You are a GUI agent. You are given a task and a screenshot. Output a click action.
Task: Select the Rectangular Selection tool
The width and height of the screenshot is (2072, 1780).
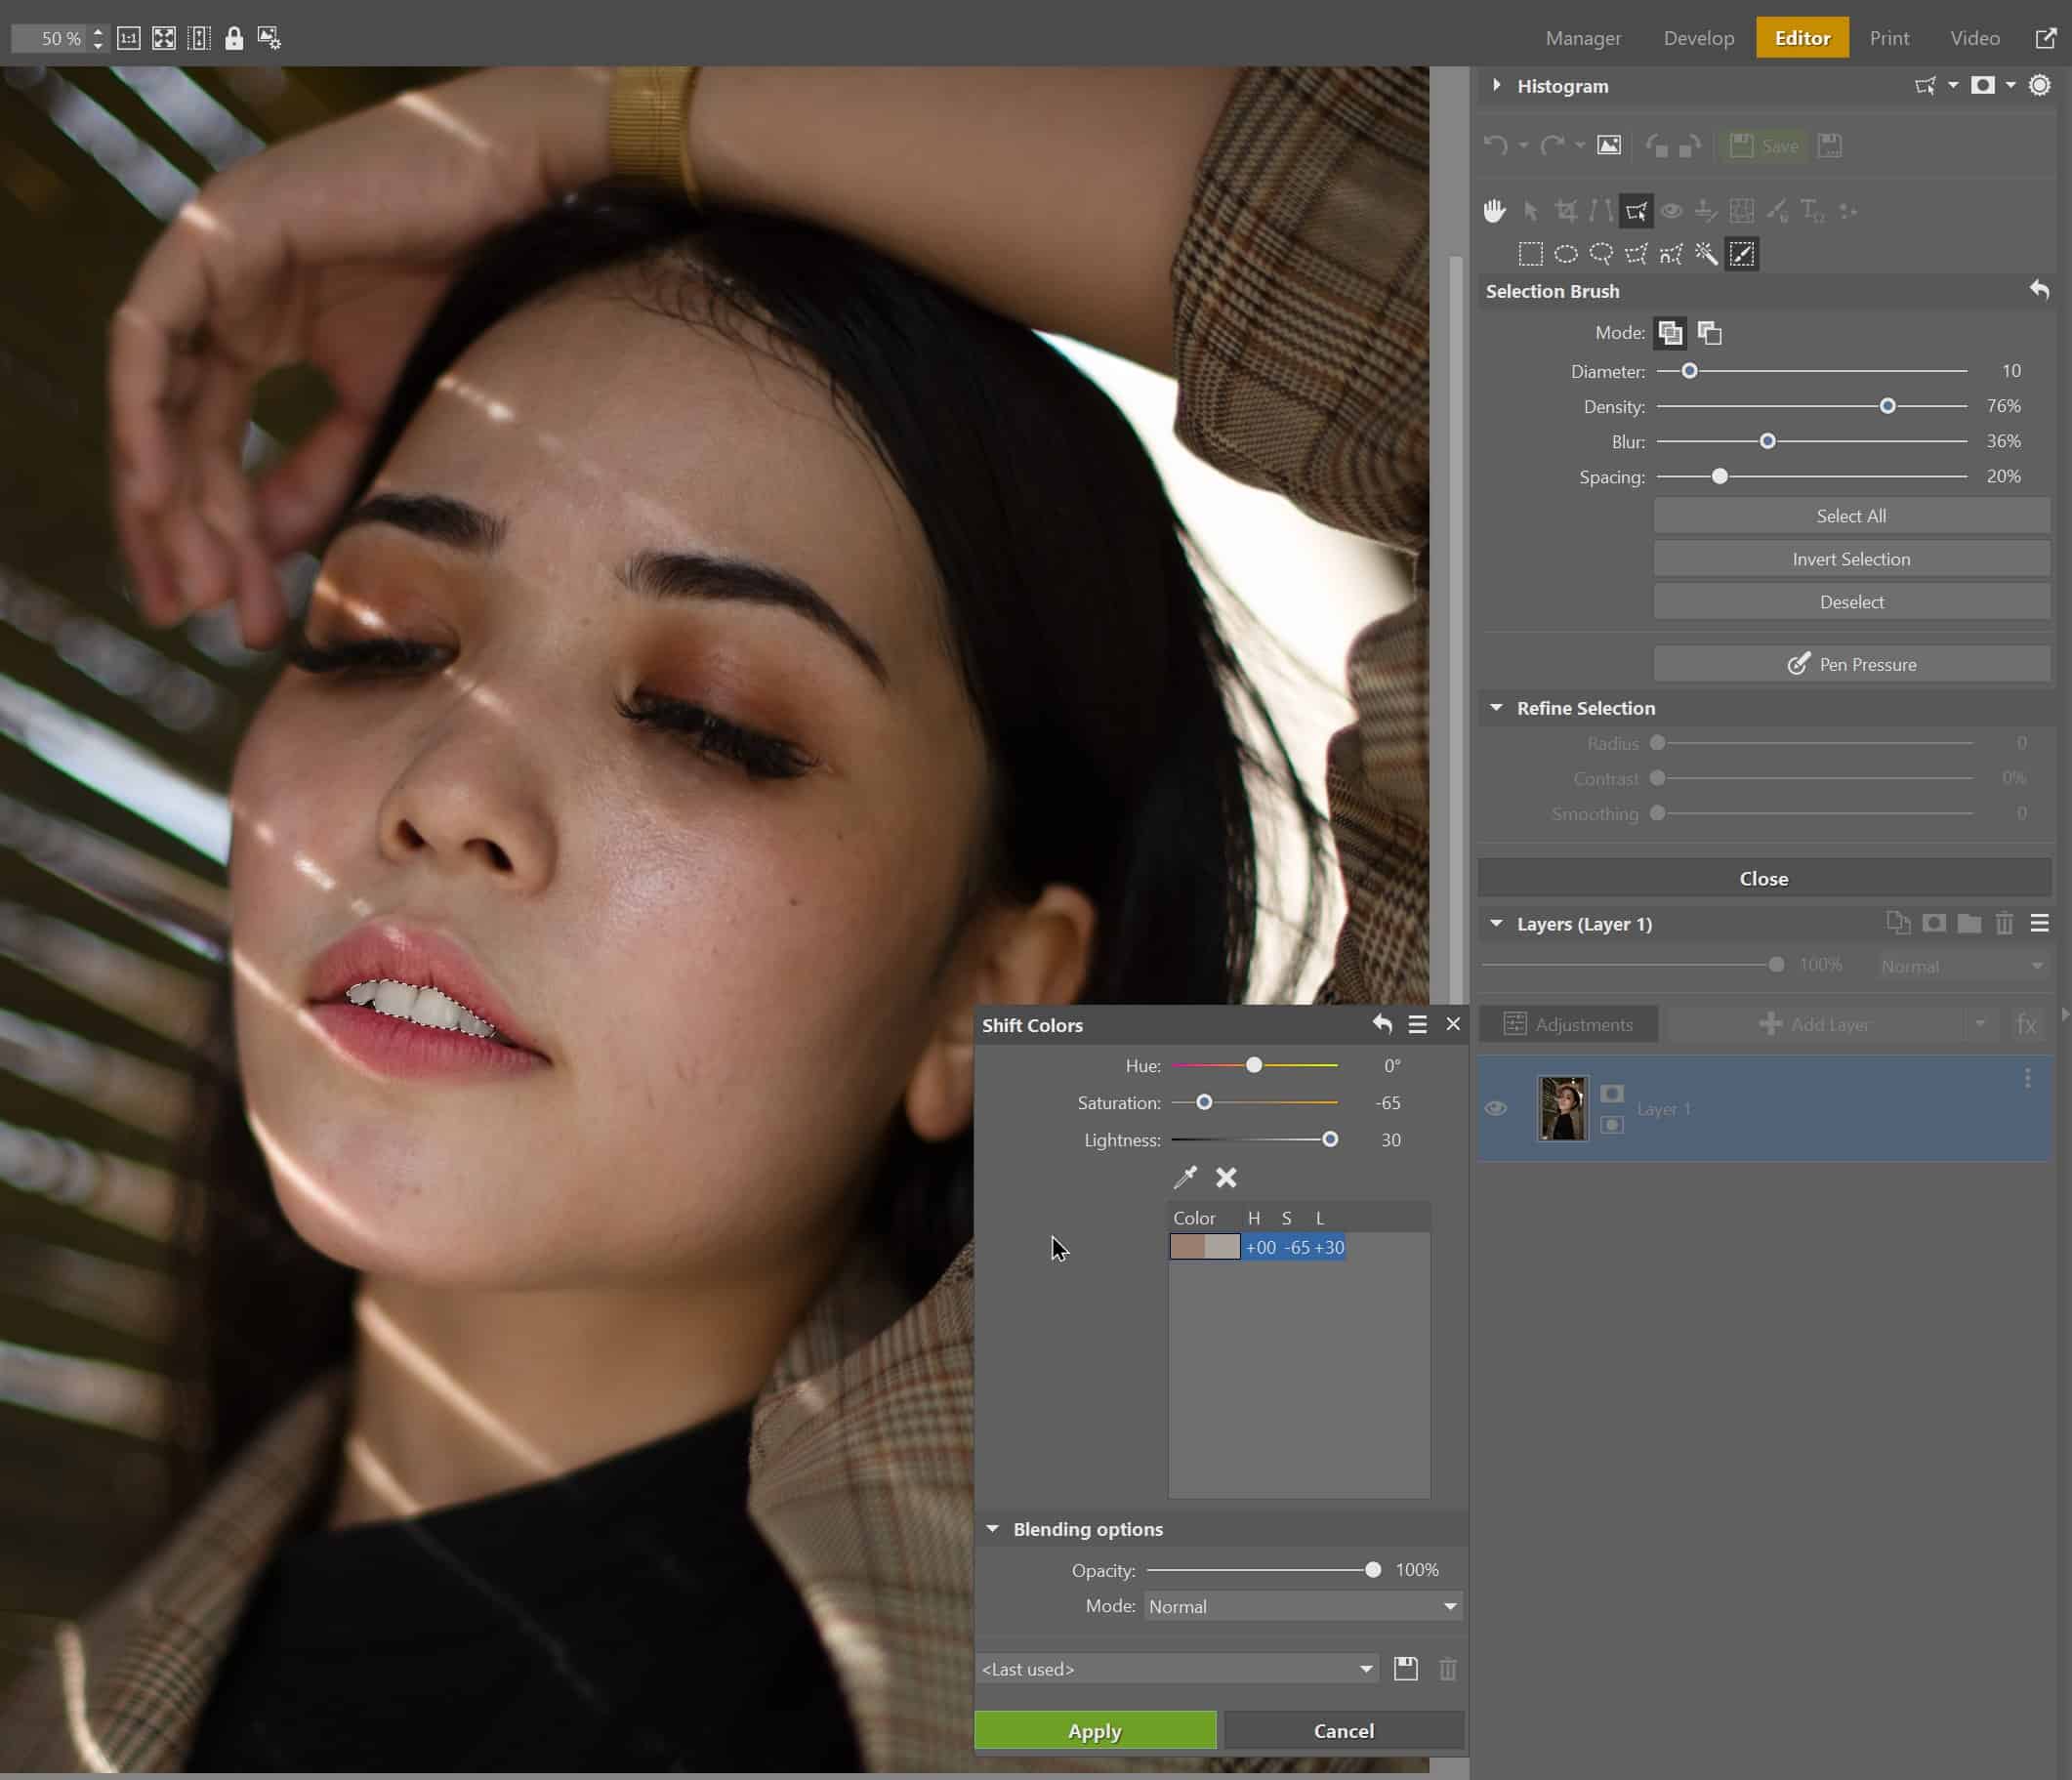point(1530,254)
